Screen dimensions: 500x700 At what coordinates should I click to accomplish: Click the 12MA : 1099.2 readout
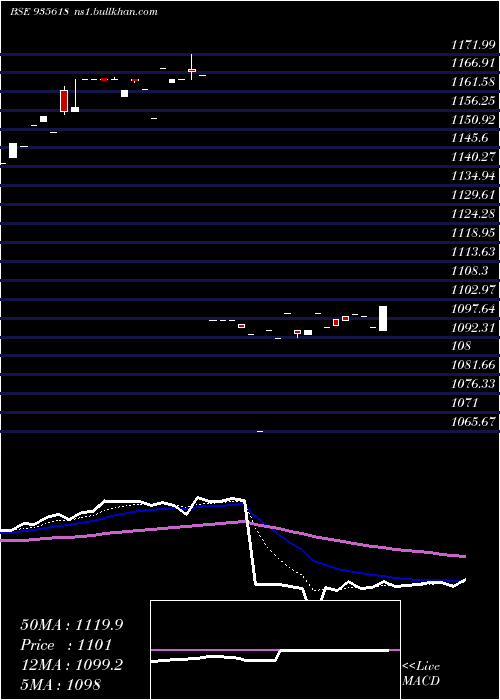[x=72, y=665]
